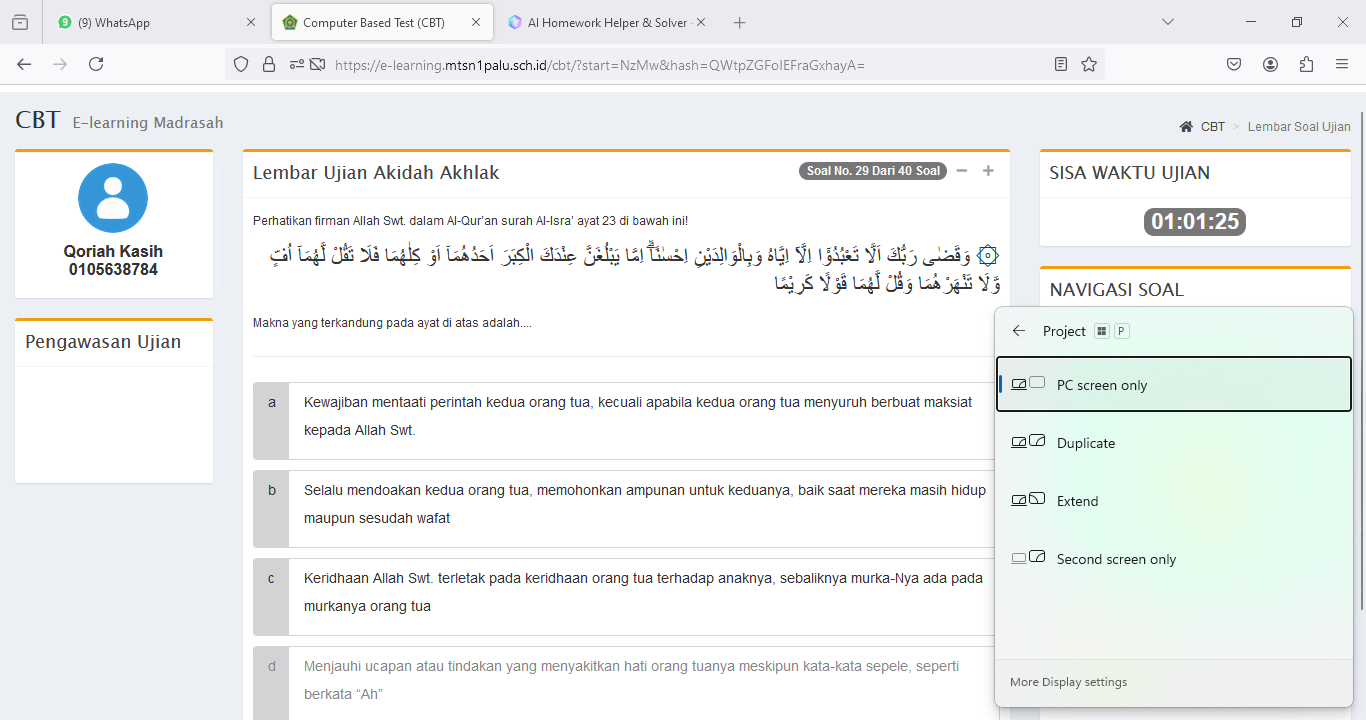Reload the current page
The height and width of the screenshot is (720, 1366).
tap(96, 64)
